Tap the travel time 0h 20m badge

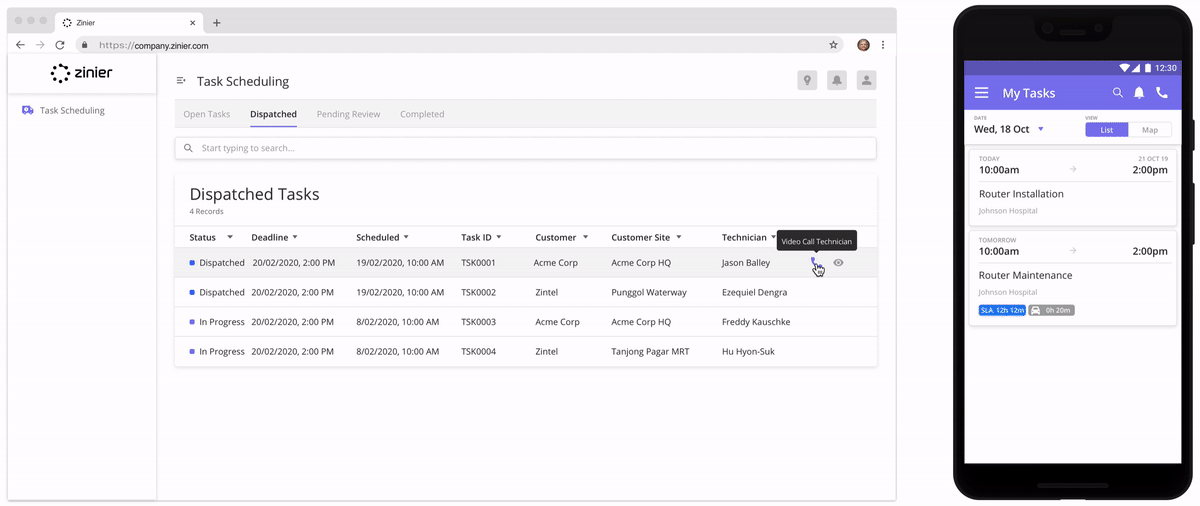pos(1051,310)
